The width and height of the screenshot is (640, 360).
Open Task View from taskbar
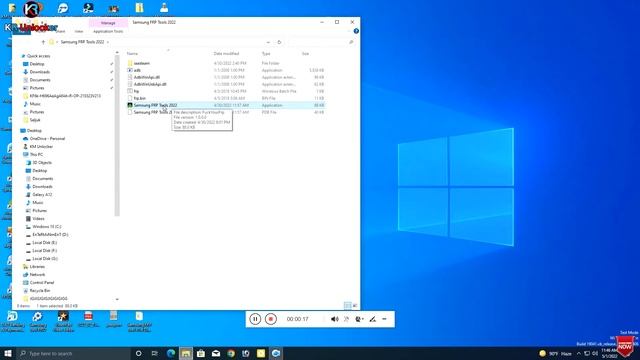[x=155, y=353]
